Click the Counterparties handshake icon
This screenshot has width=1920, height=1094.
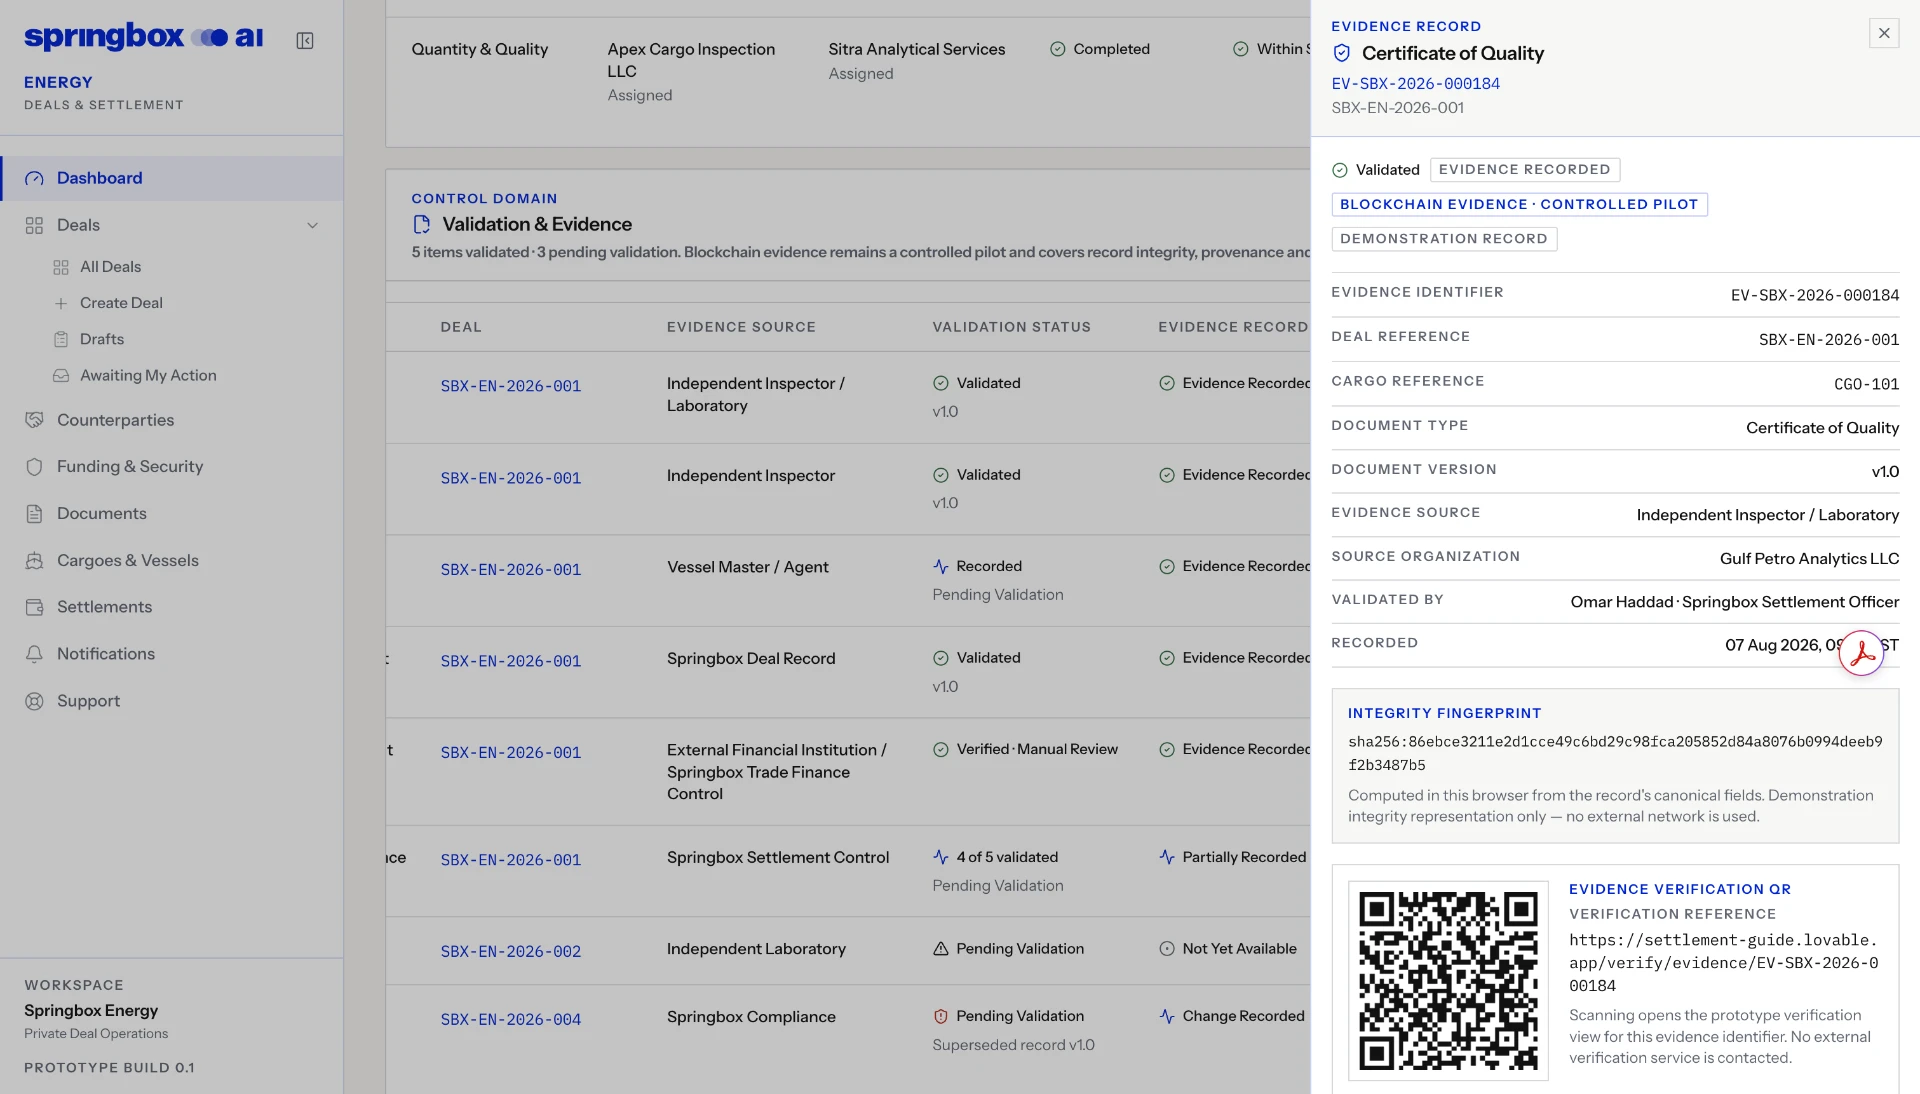tap(34, 420)
